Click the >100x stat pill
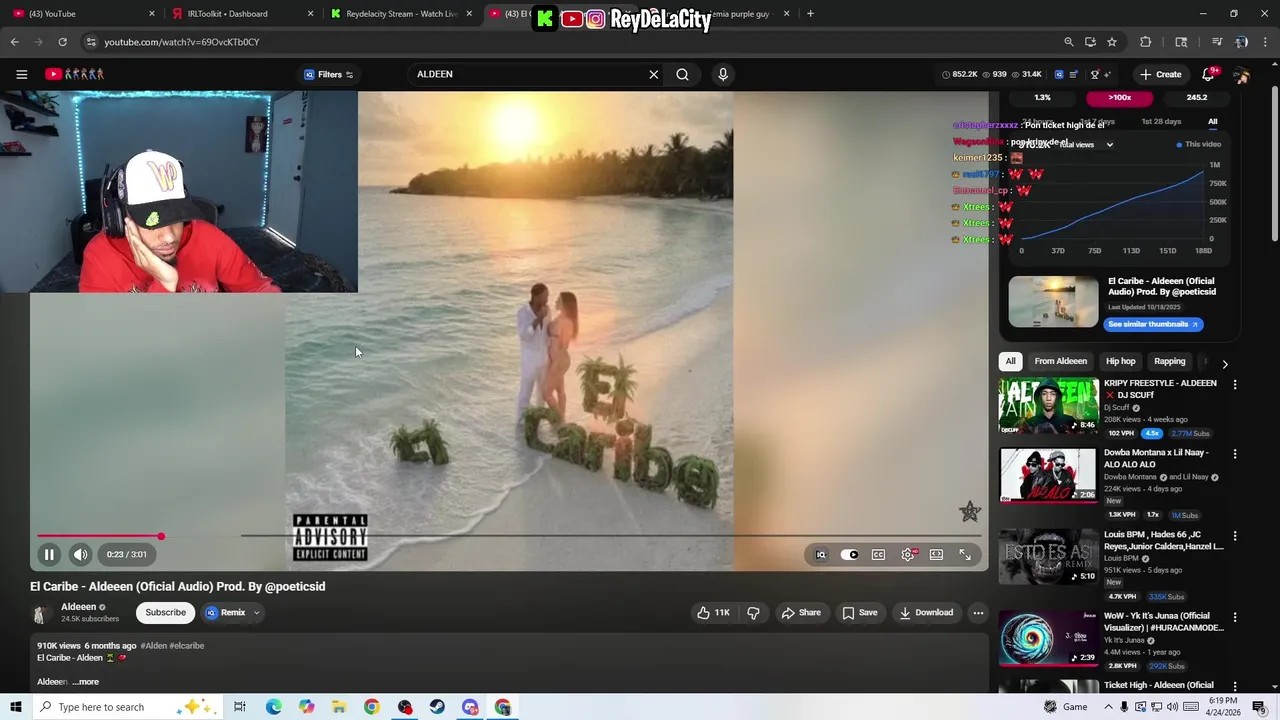Image resolution: width=1280 pixels, height=720 pixels. [1119, 98]
